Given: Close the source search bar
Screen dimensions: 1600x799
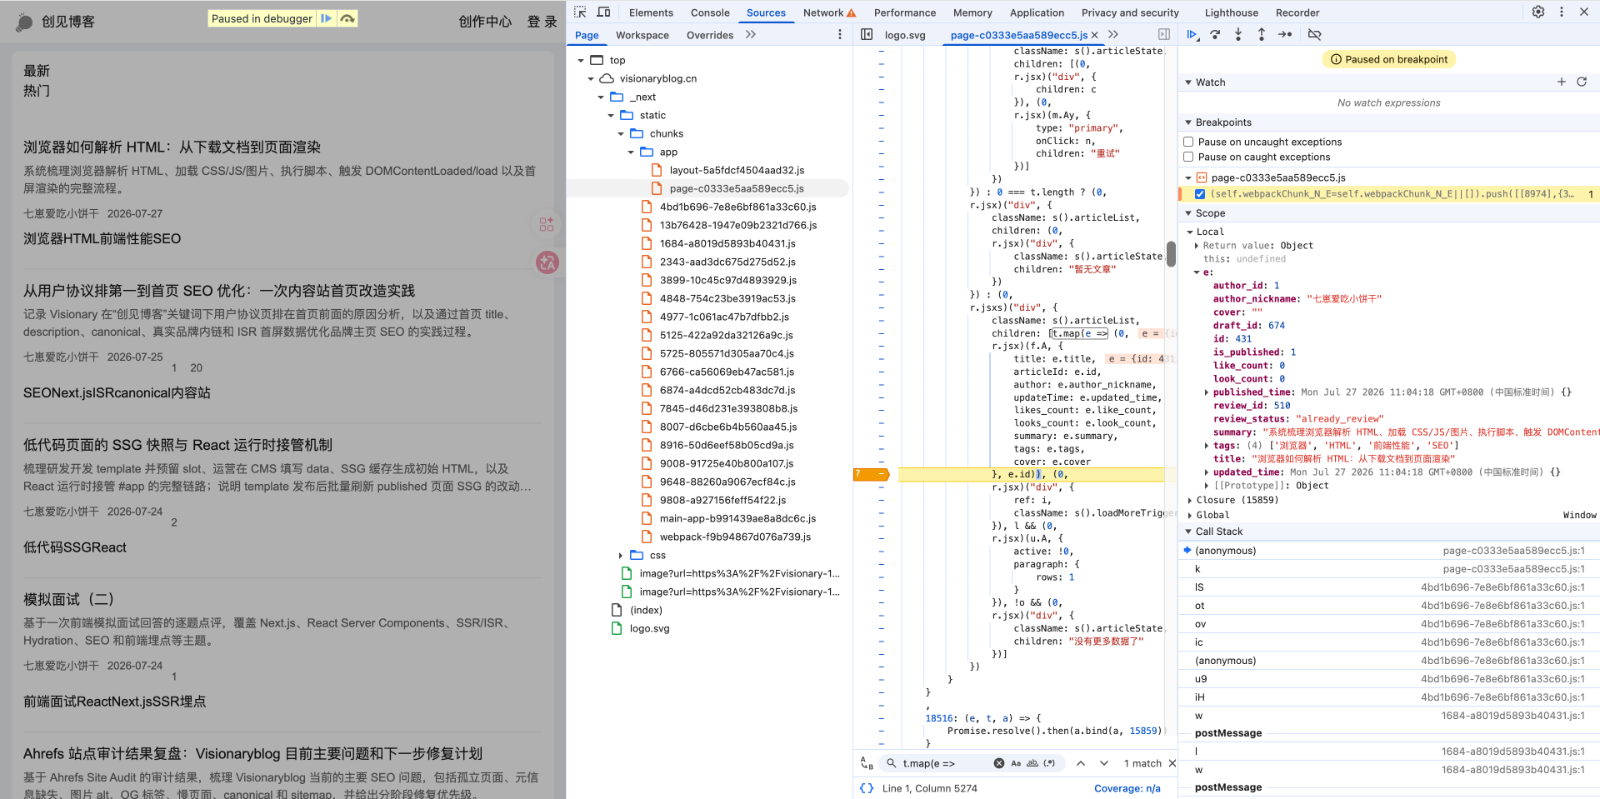Looking at the screenshot, I should (x=1172, y=763).
